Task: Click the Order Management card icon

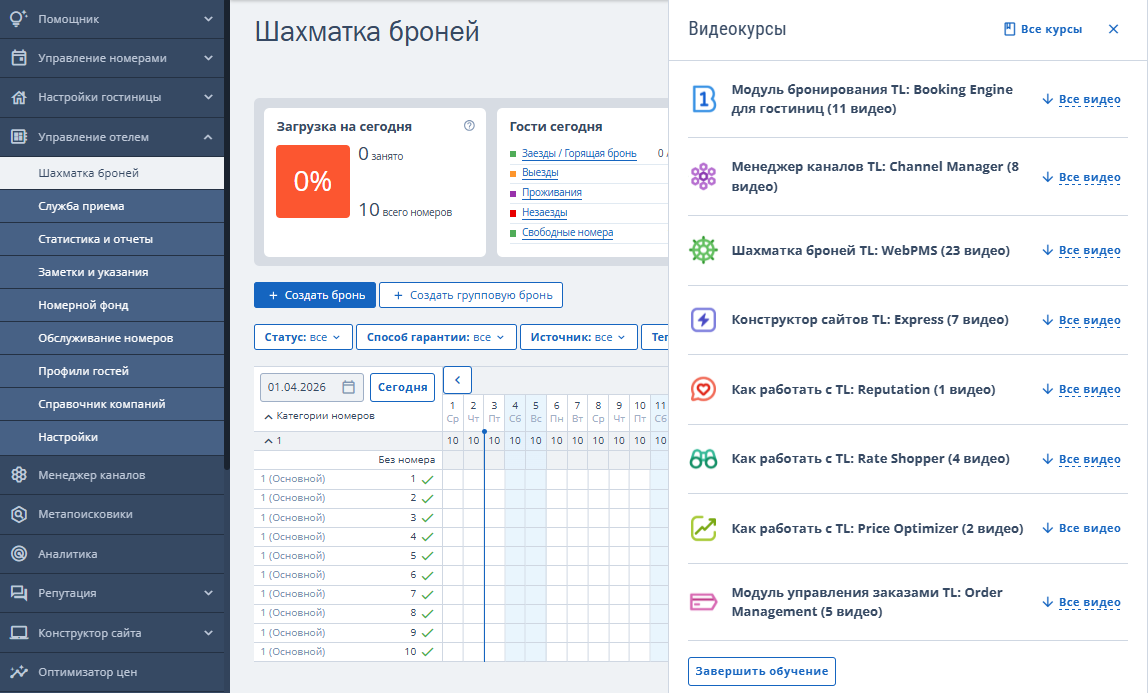Action: pyautogui.click(x=704, y=602)
